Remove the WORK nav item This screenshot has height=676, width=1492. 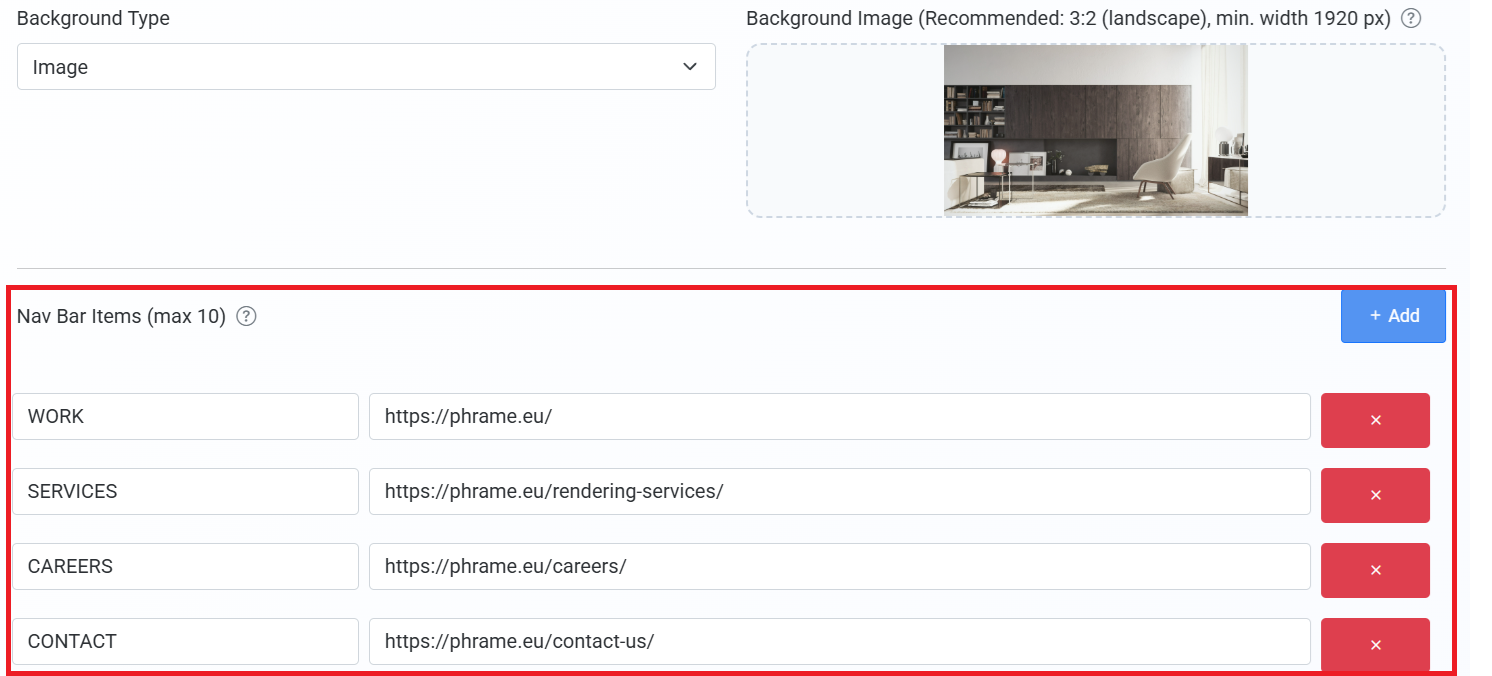click(1375, 420)
